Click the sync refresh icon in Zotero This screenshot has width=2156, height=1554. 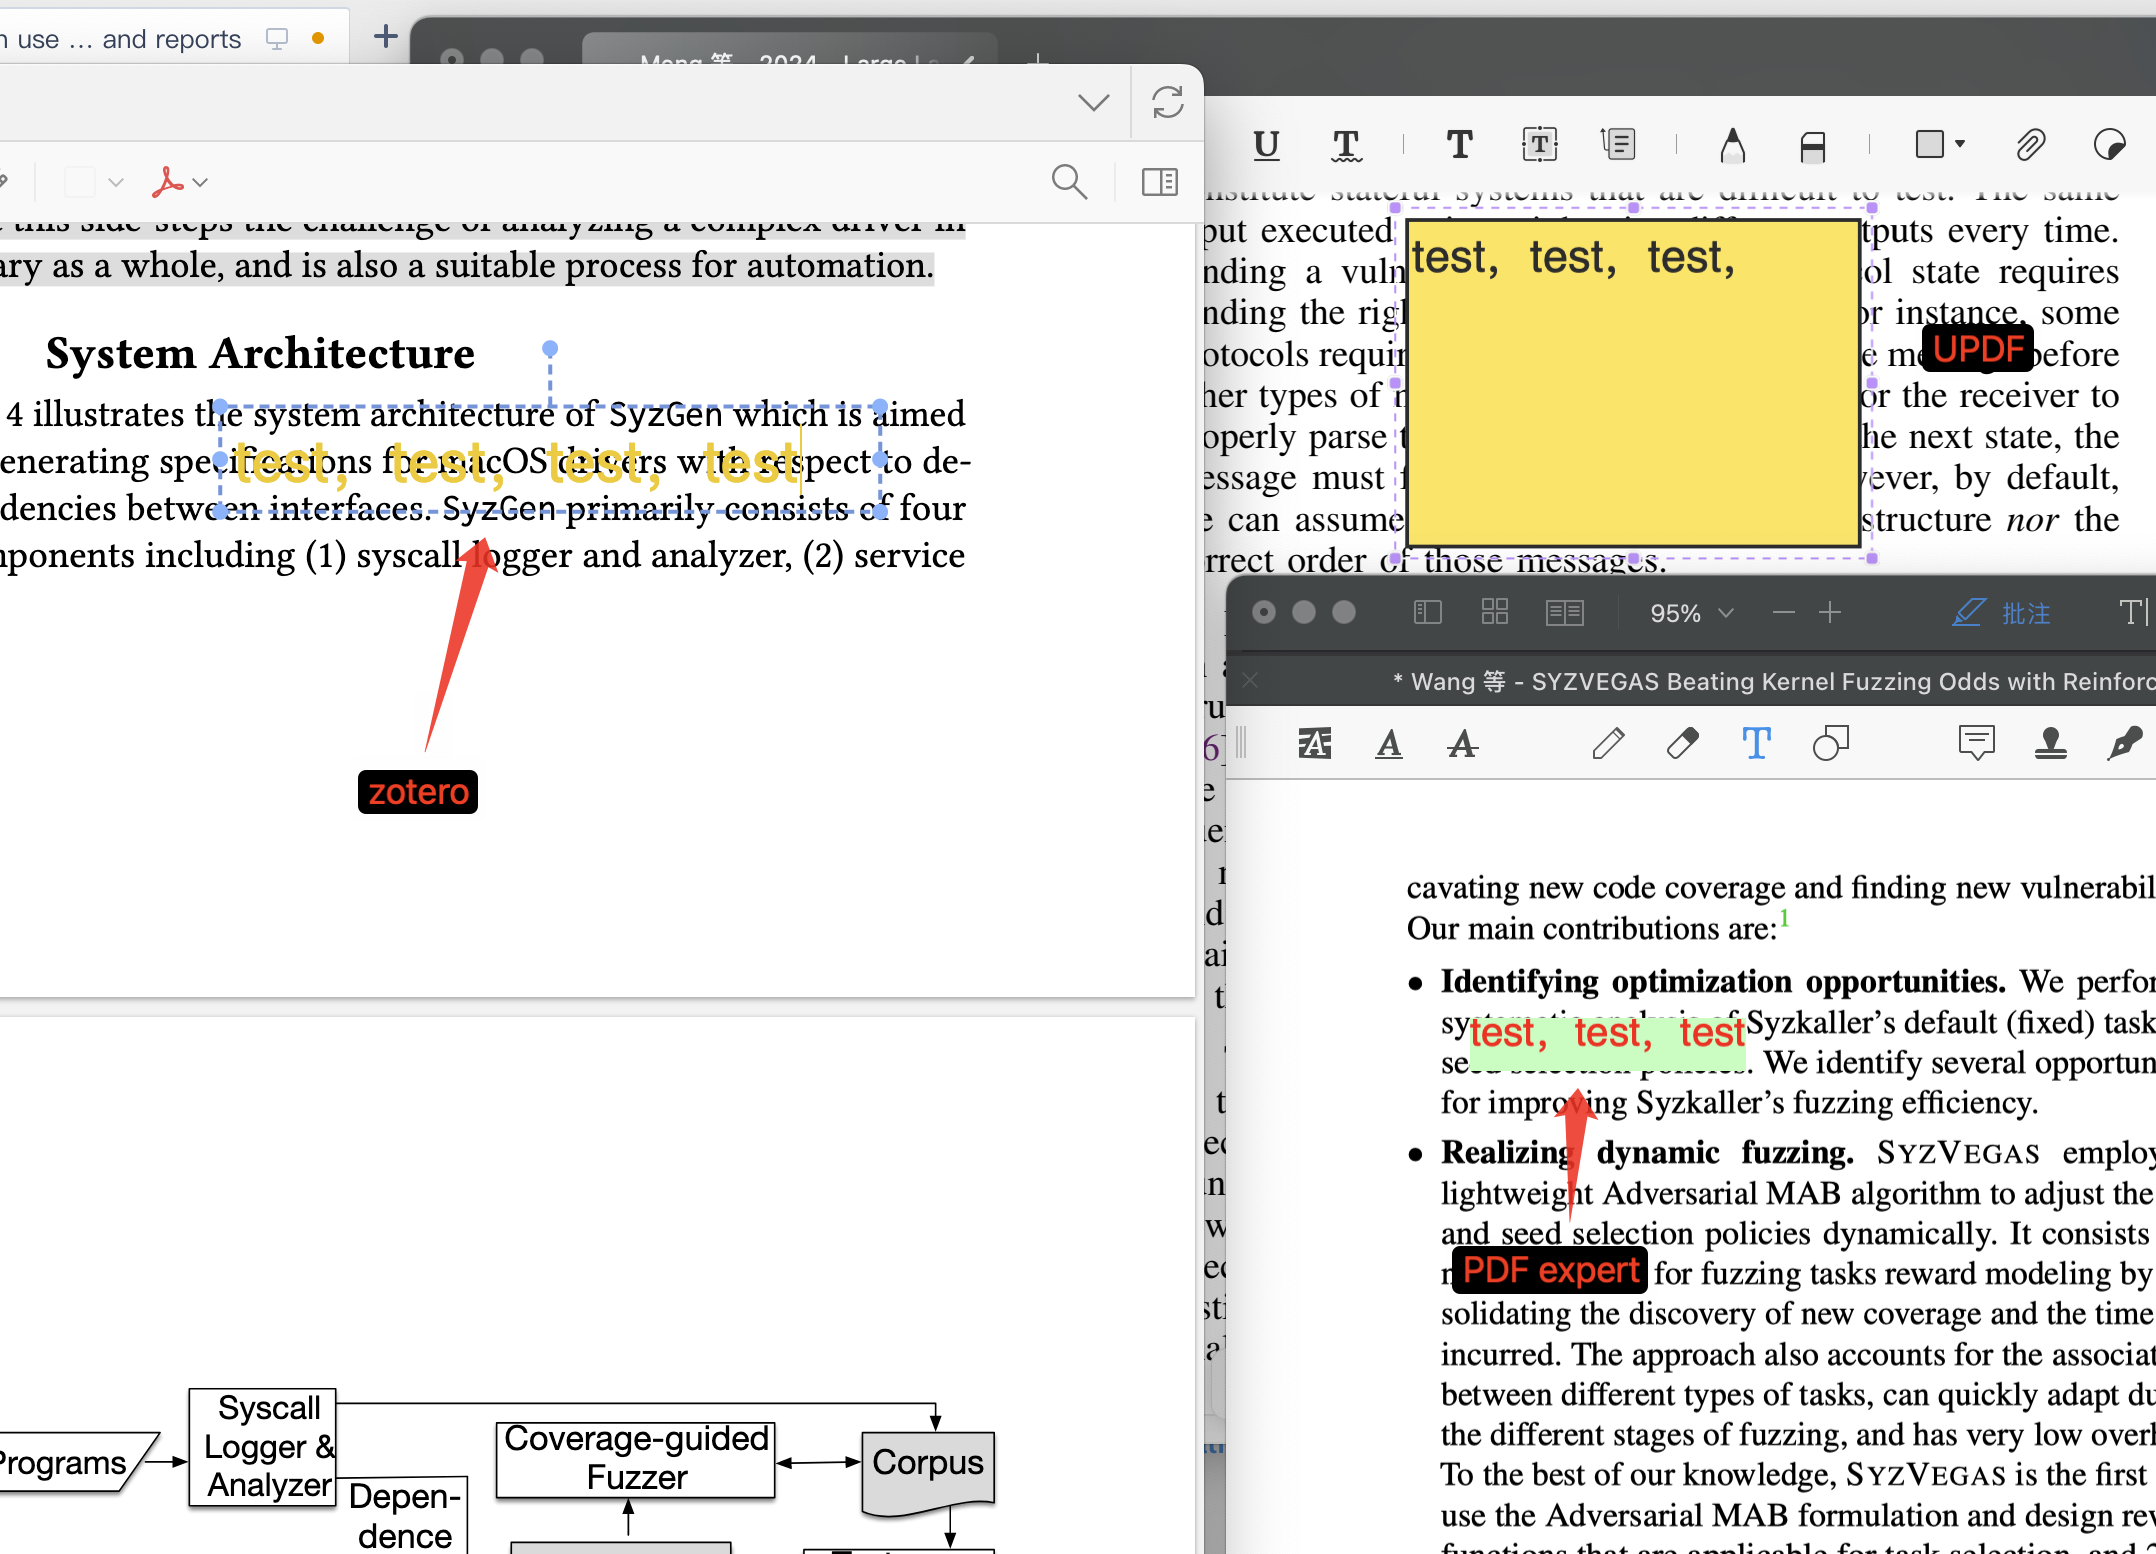pyautogui.click(x=1167, y=103)
